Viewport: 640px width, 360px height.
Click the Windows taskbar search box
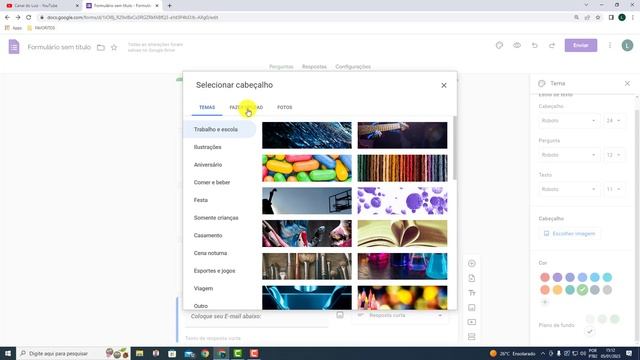(73, 353)
